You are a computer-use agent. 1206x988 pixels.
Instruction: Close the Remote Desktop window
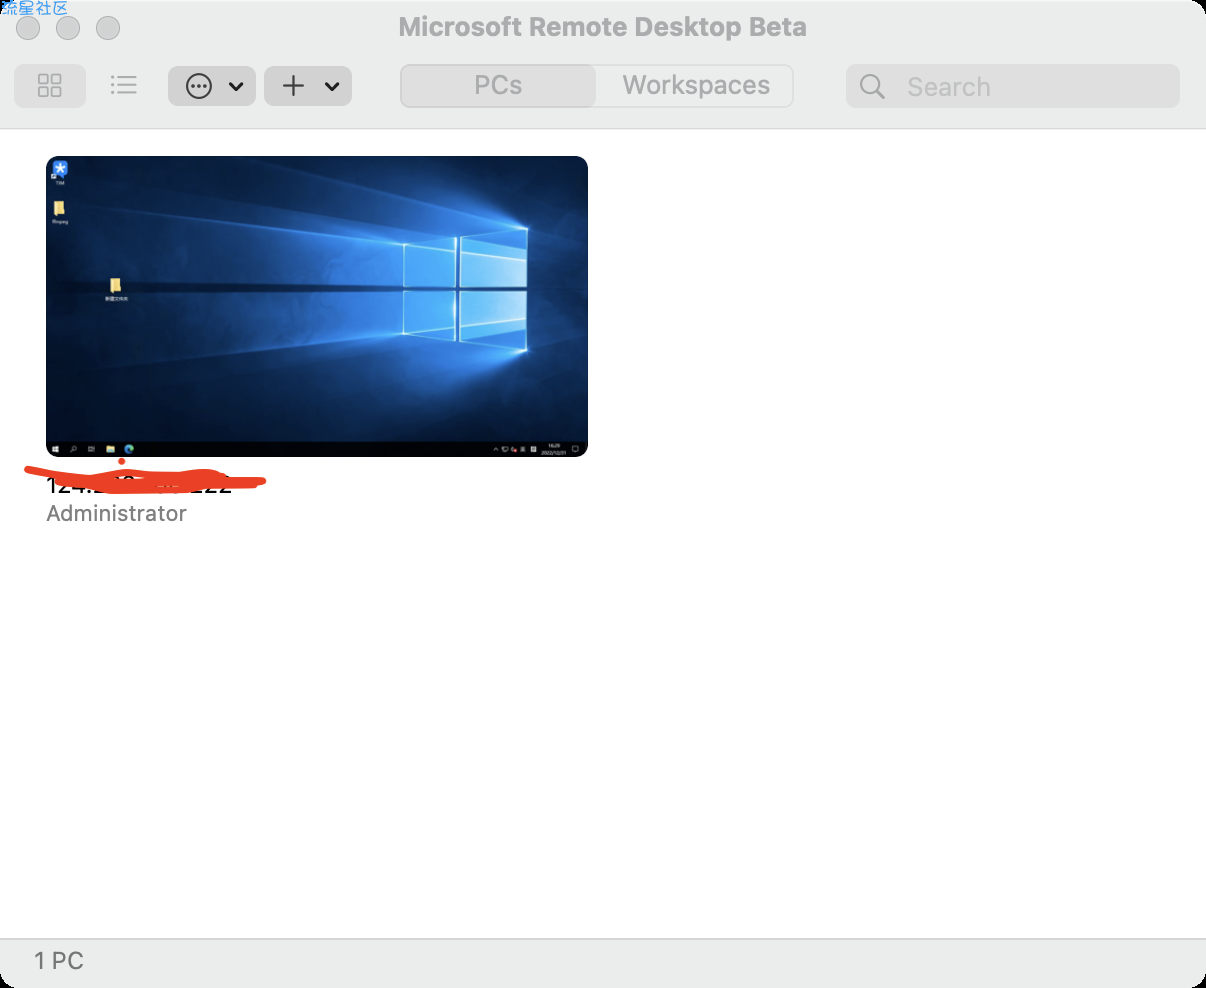pyautogui.click(x=28, y=28)
